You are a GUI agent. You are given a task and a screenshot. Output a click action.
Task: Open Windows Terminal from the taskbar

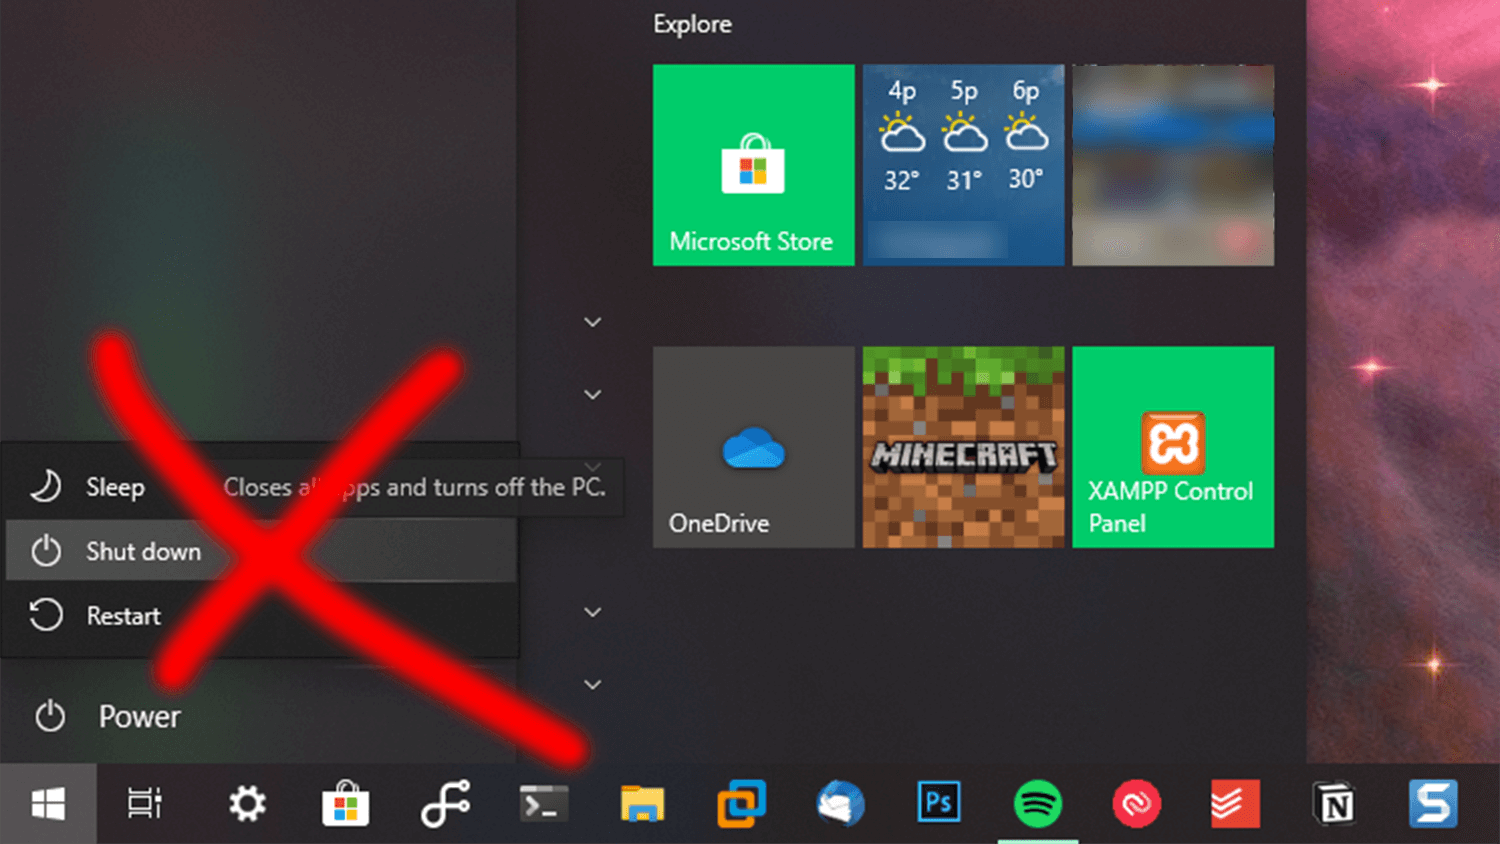click(x=543, y=802)
